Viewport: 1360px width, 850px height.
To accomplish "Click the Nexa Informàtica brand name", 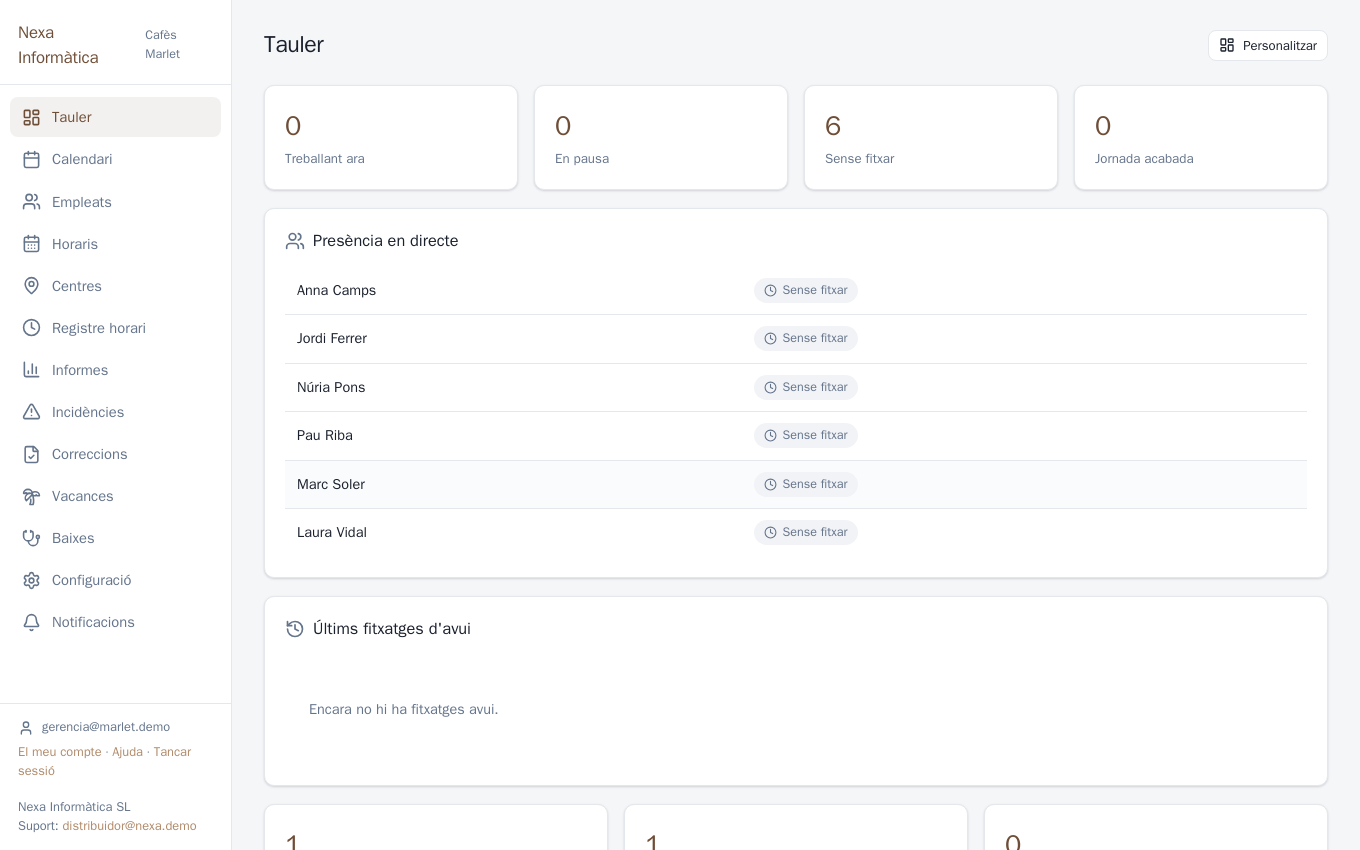I will (x=58, y=45).
